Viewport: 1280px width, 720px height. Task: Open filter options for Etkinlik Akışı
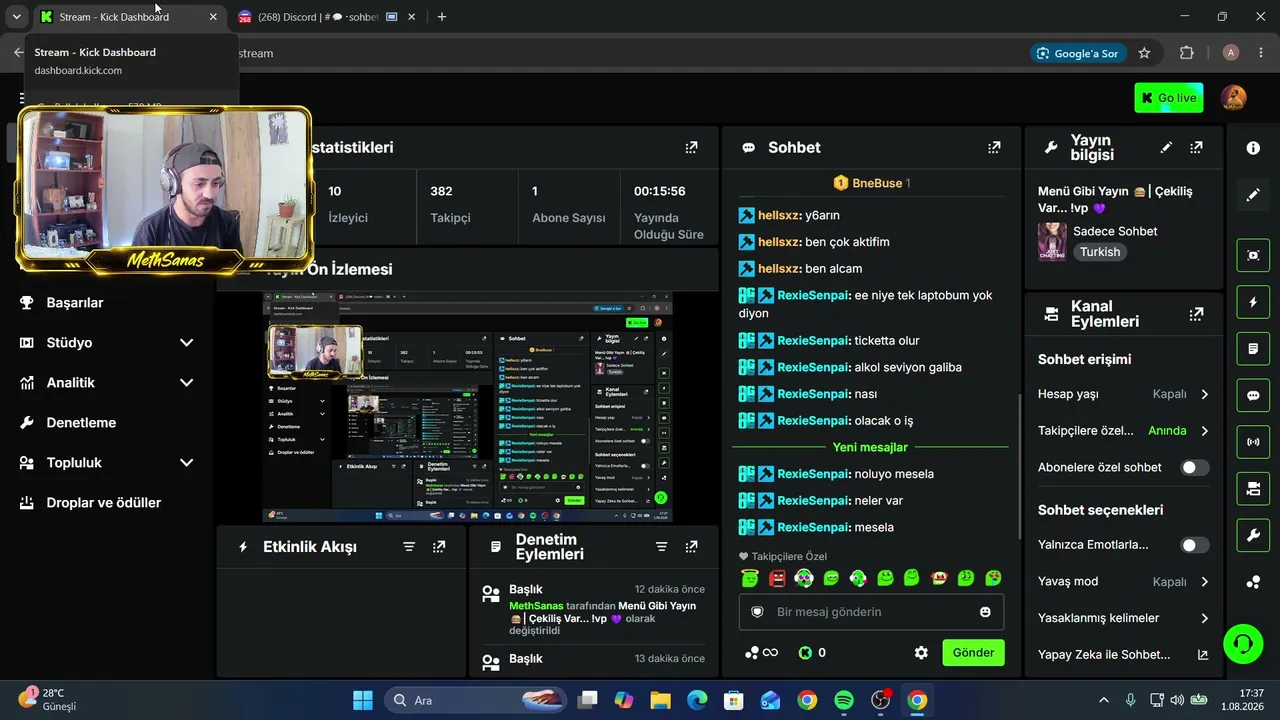pyautogui.click(x=409, y=547)
